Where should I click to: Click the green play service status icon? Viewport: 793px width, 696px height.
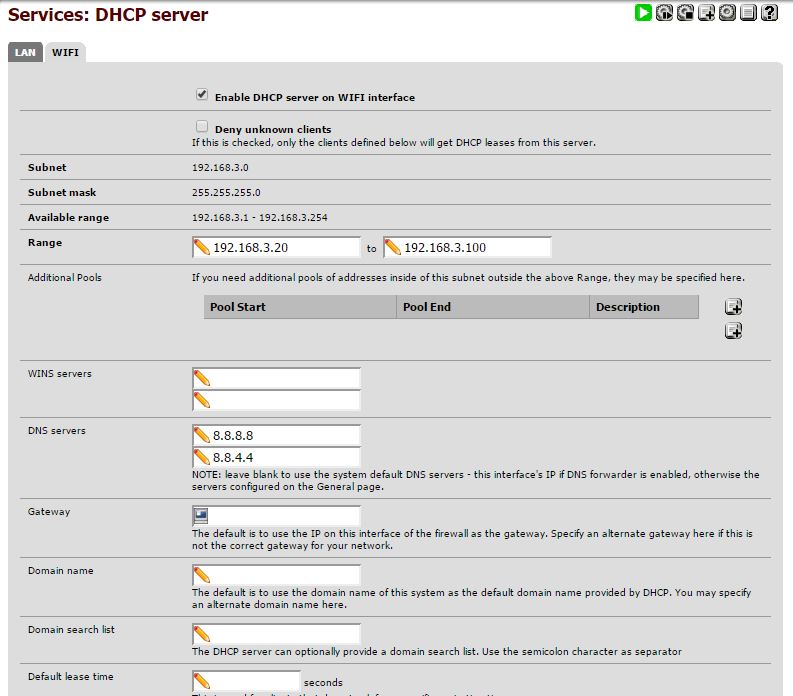pos(643,13)
